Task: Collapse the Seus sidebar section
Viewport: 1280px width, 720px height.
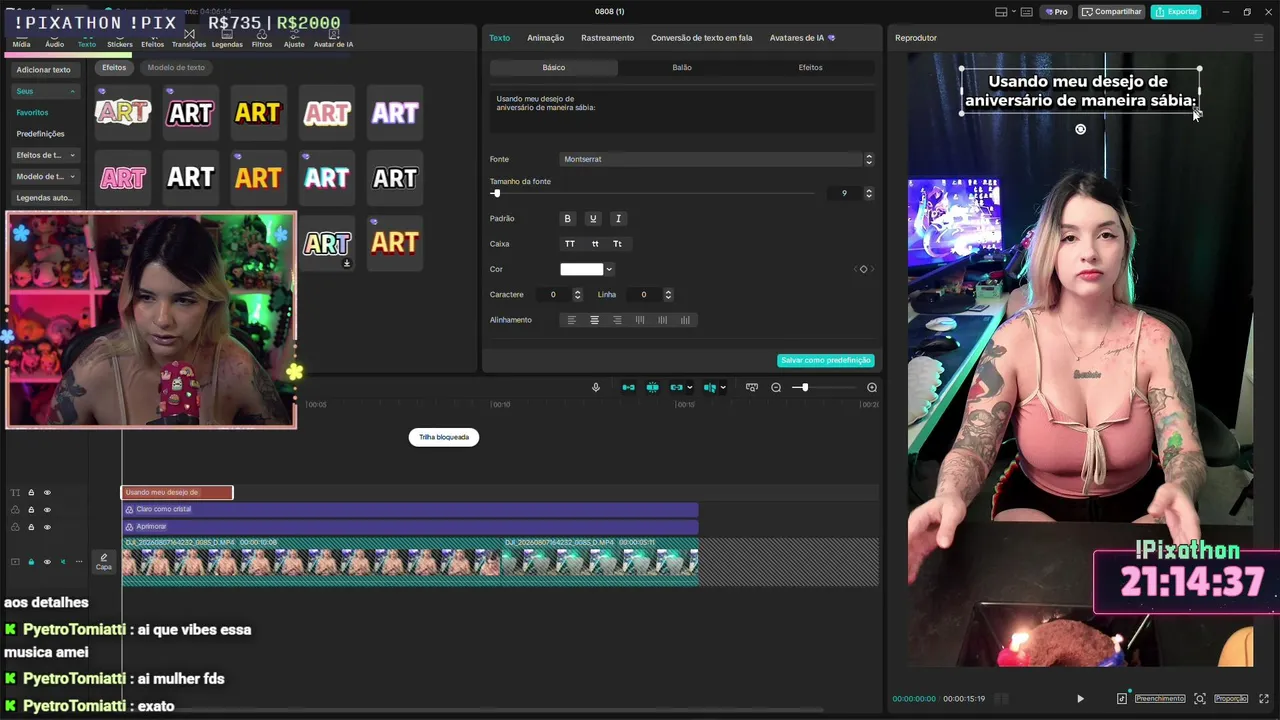Action: (45, 91)
